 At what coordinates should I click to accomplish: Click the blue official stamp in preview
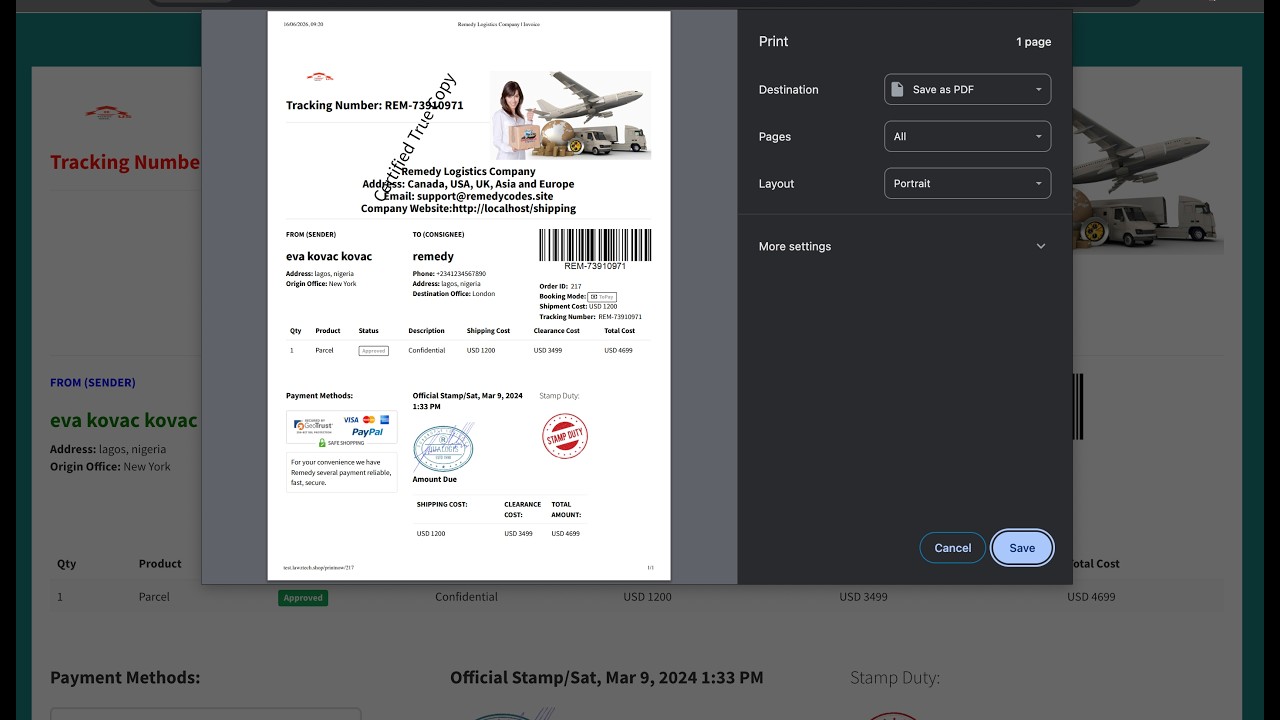(443, 448)
